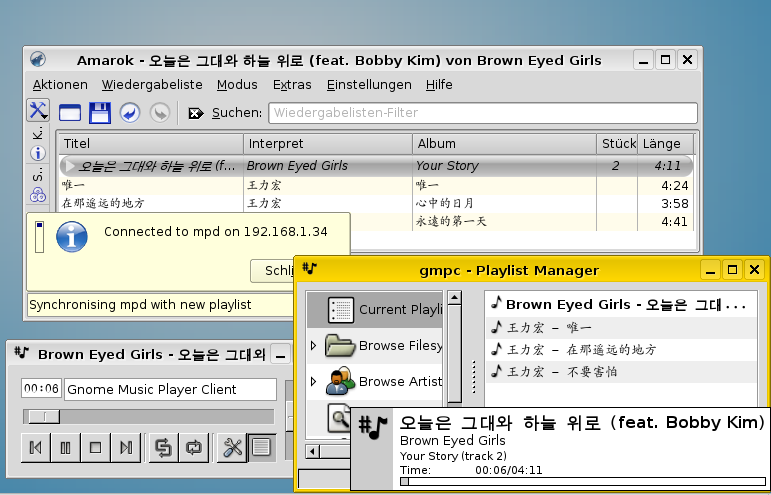Click Playlist Manager window music note icon
The image size is (771, 495).
(x=310, y=268)
